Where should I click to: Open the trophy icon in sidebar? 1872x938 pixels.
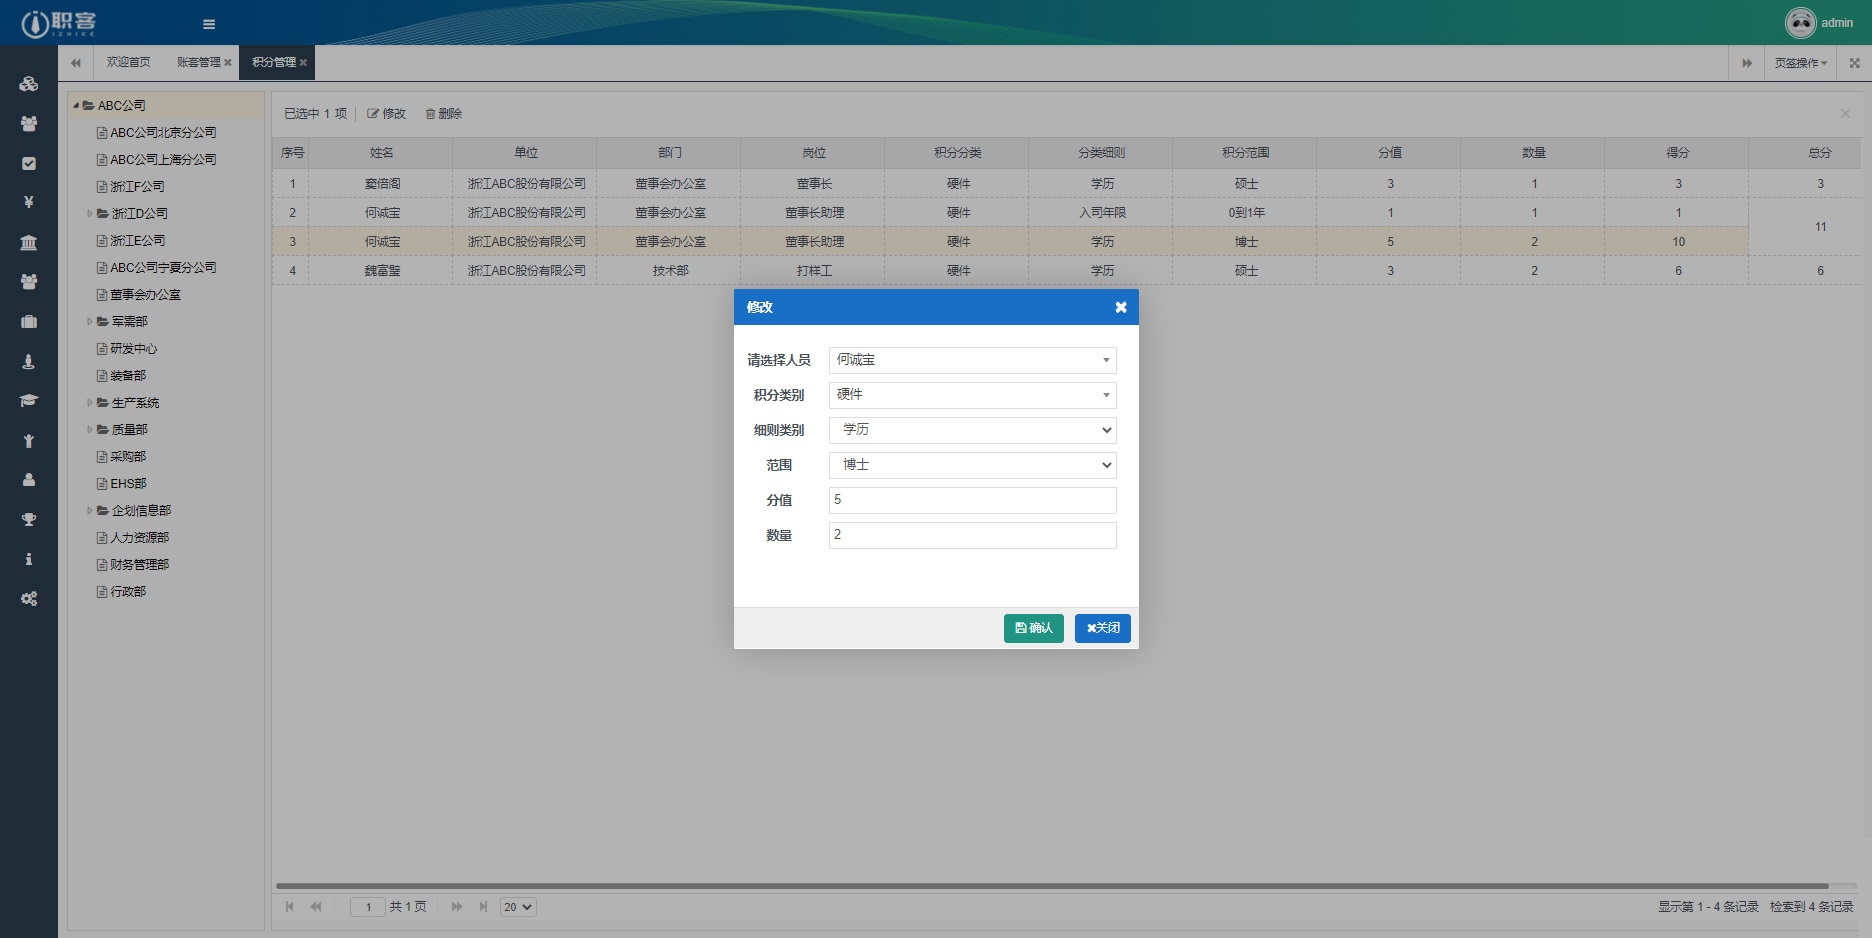[29, 519]
